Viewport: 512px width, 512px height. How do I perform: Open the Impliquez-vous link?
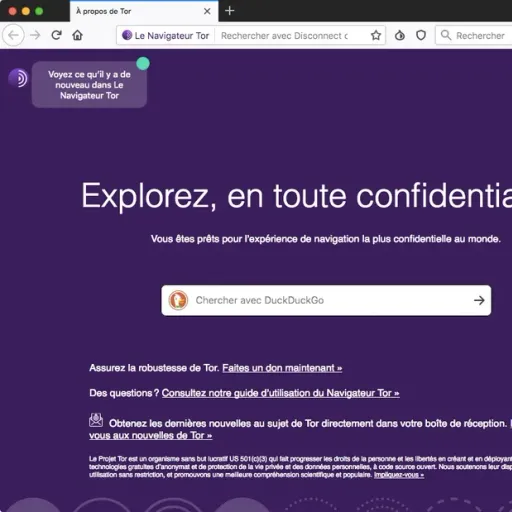[x=399, y=475]
